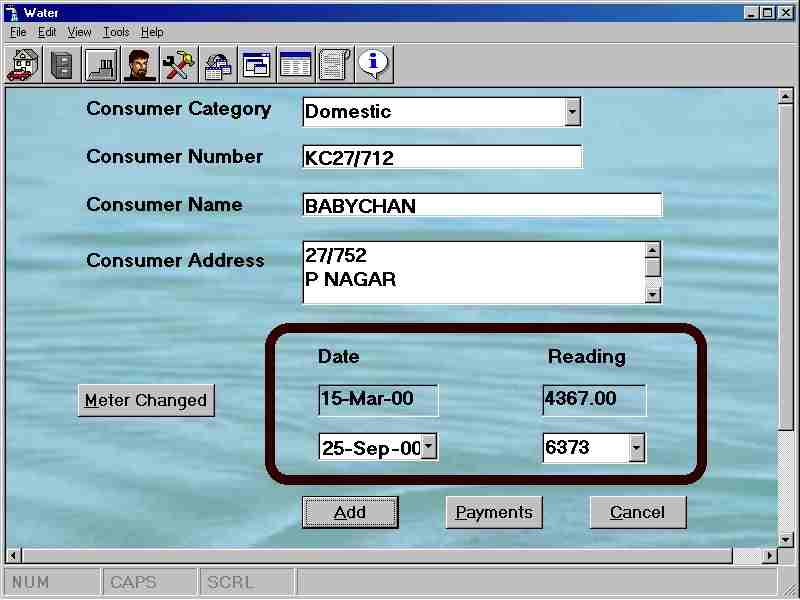The width and height of the screenshot is (800, 600).
Task: Click the bearded man face icon
Action: click(140, 65)
